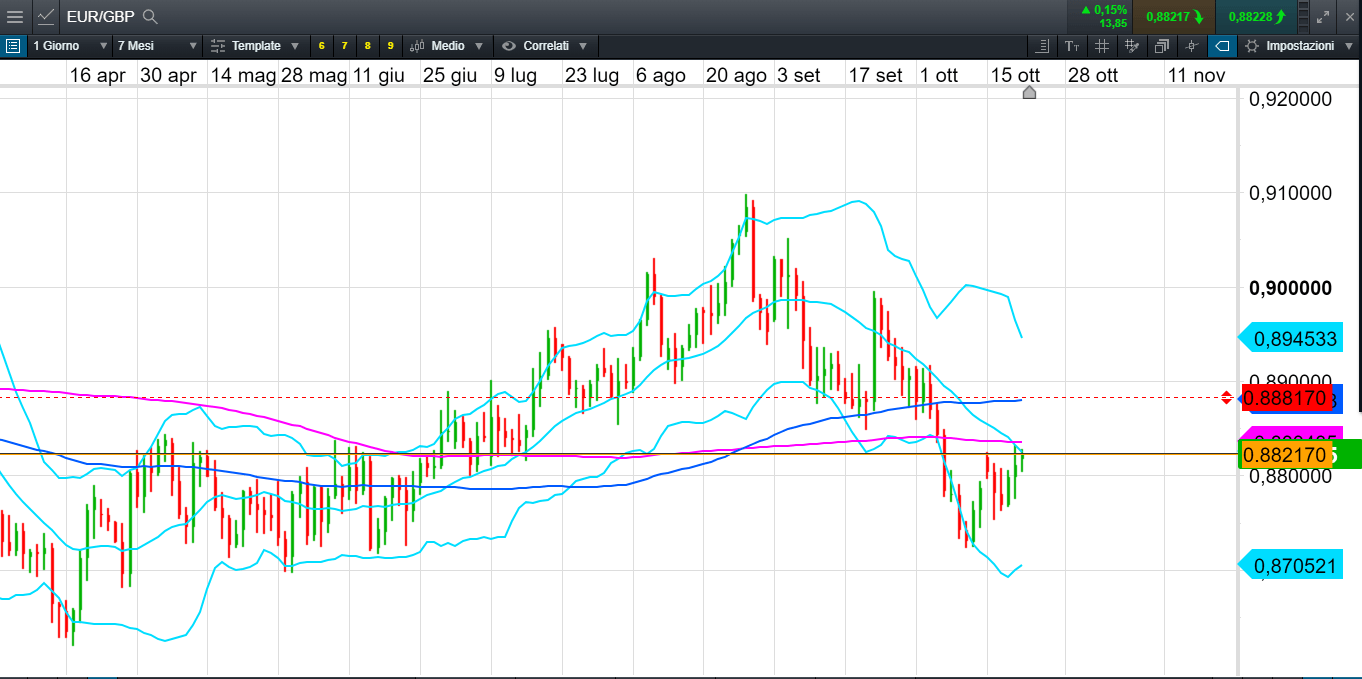
Task: Click the 15 ott date label
Action: [x=1015, y=75]
